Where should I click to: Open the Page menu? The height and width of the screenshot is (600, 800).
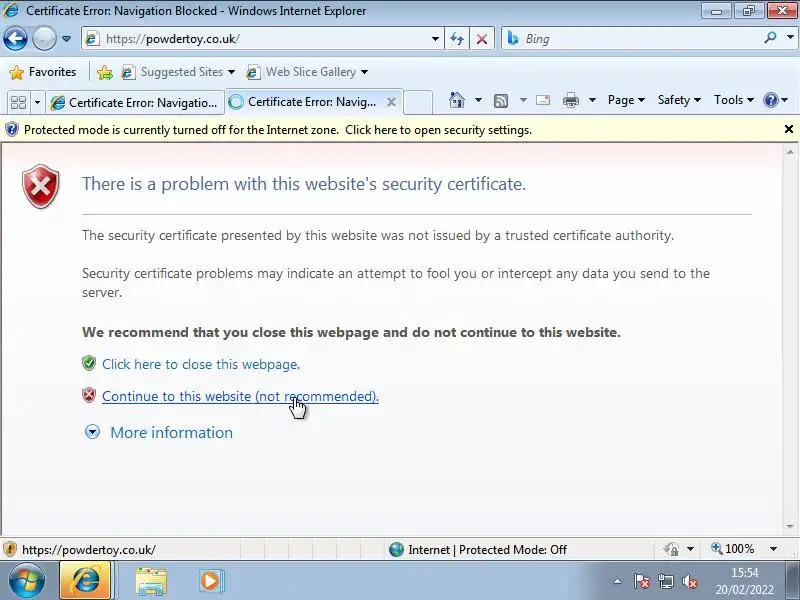pyautogui.click(x=626, y=100)
